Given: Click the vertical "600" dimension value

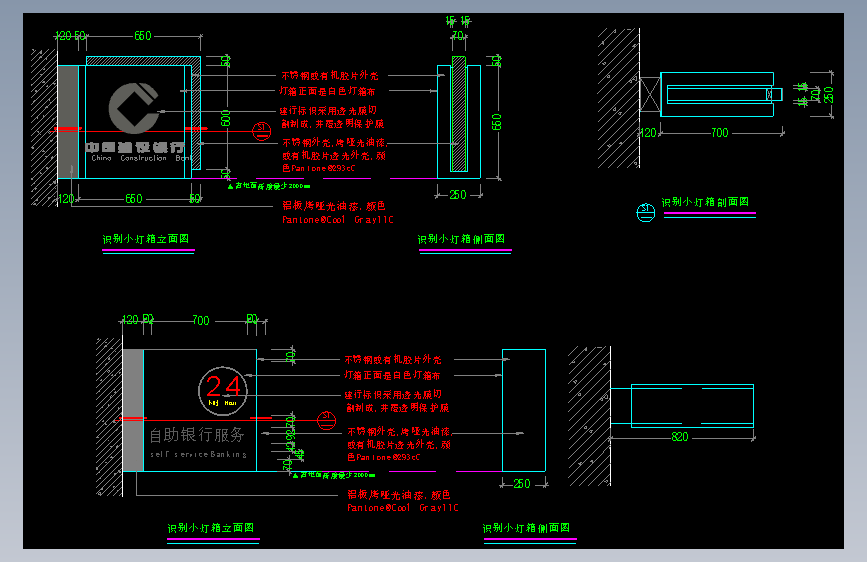Looking at the screenshot, I should [225, 118].
